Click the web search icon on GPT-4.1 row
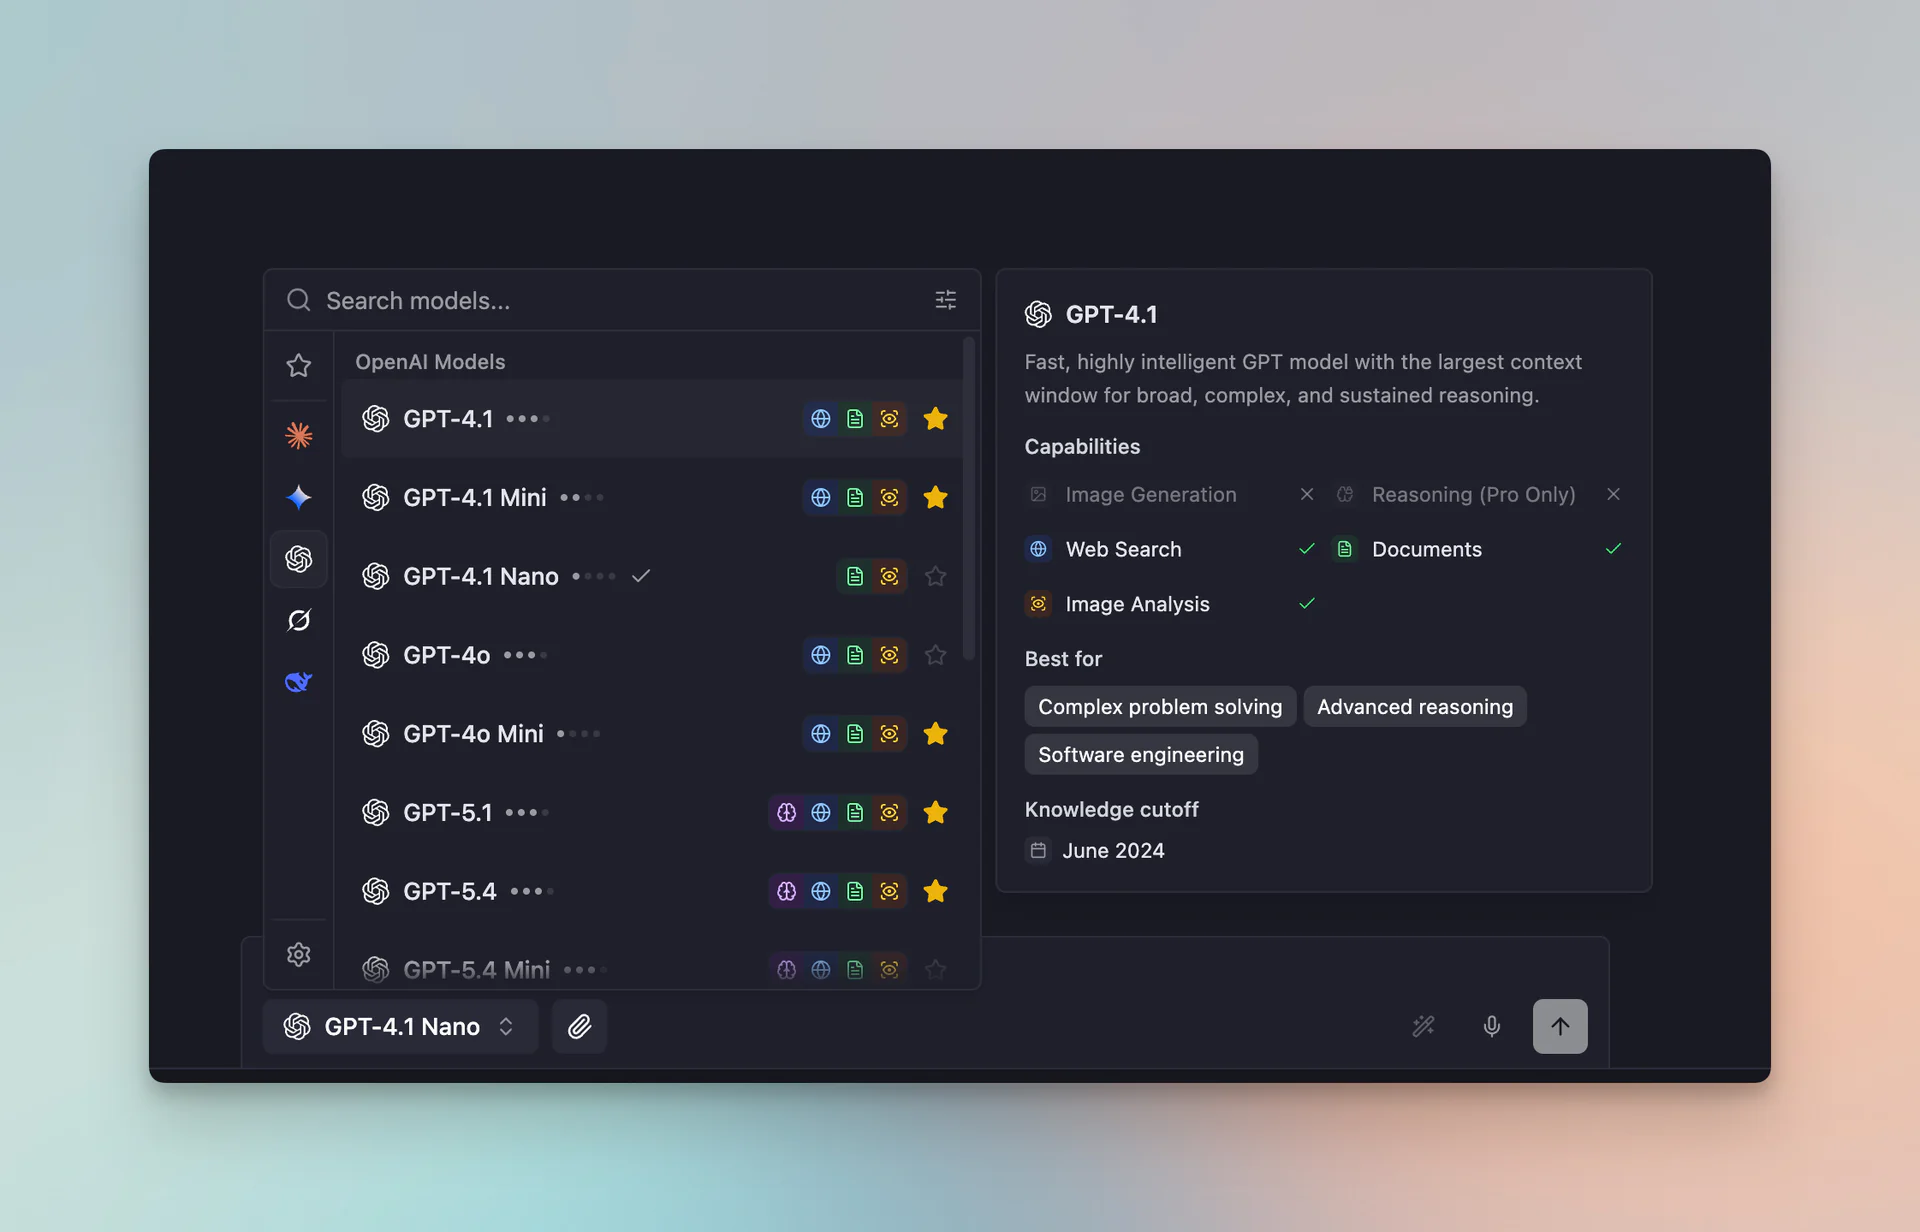The width and height of the screenshot is (1920, 1232). click(x=820, y=419)
